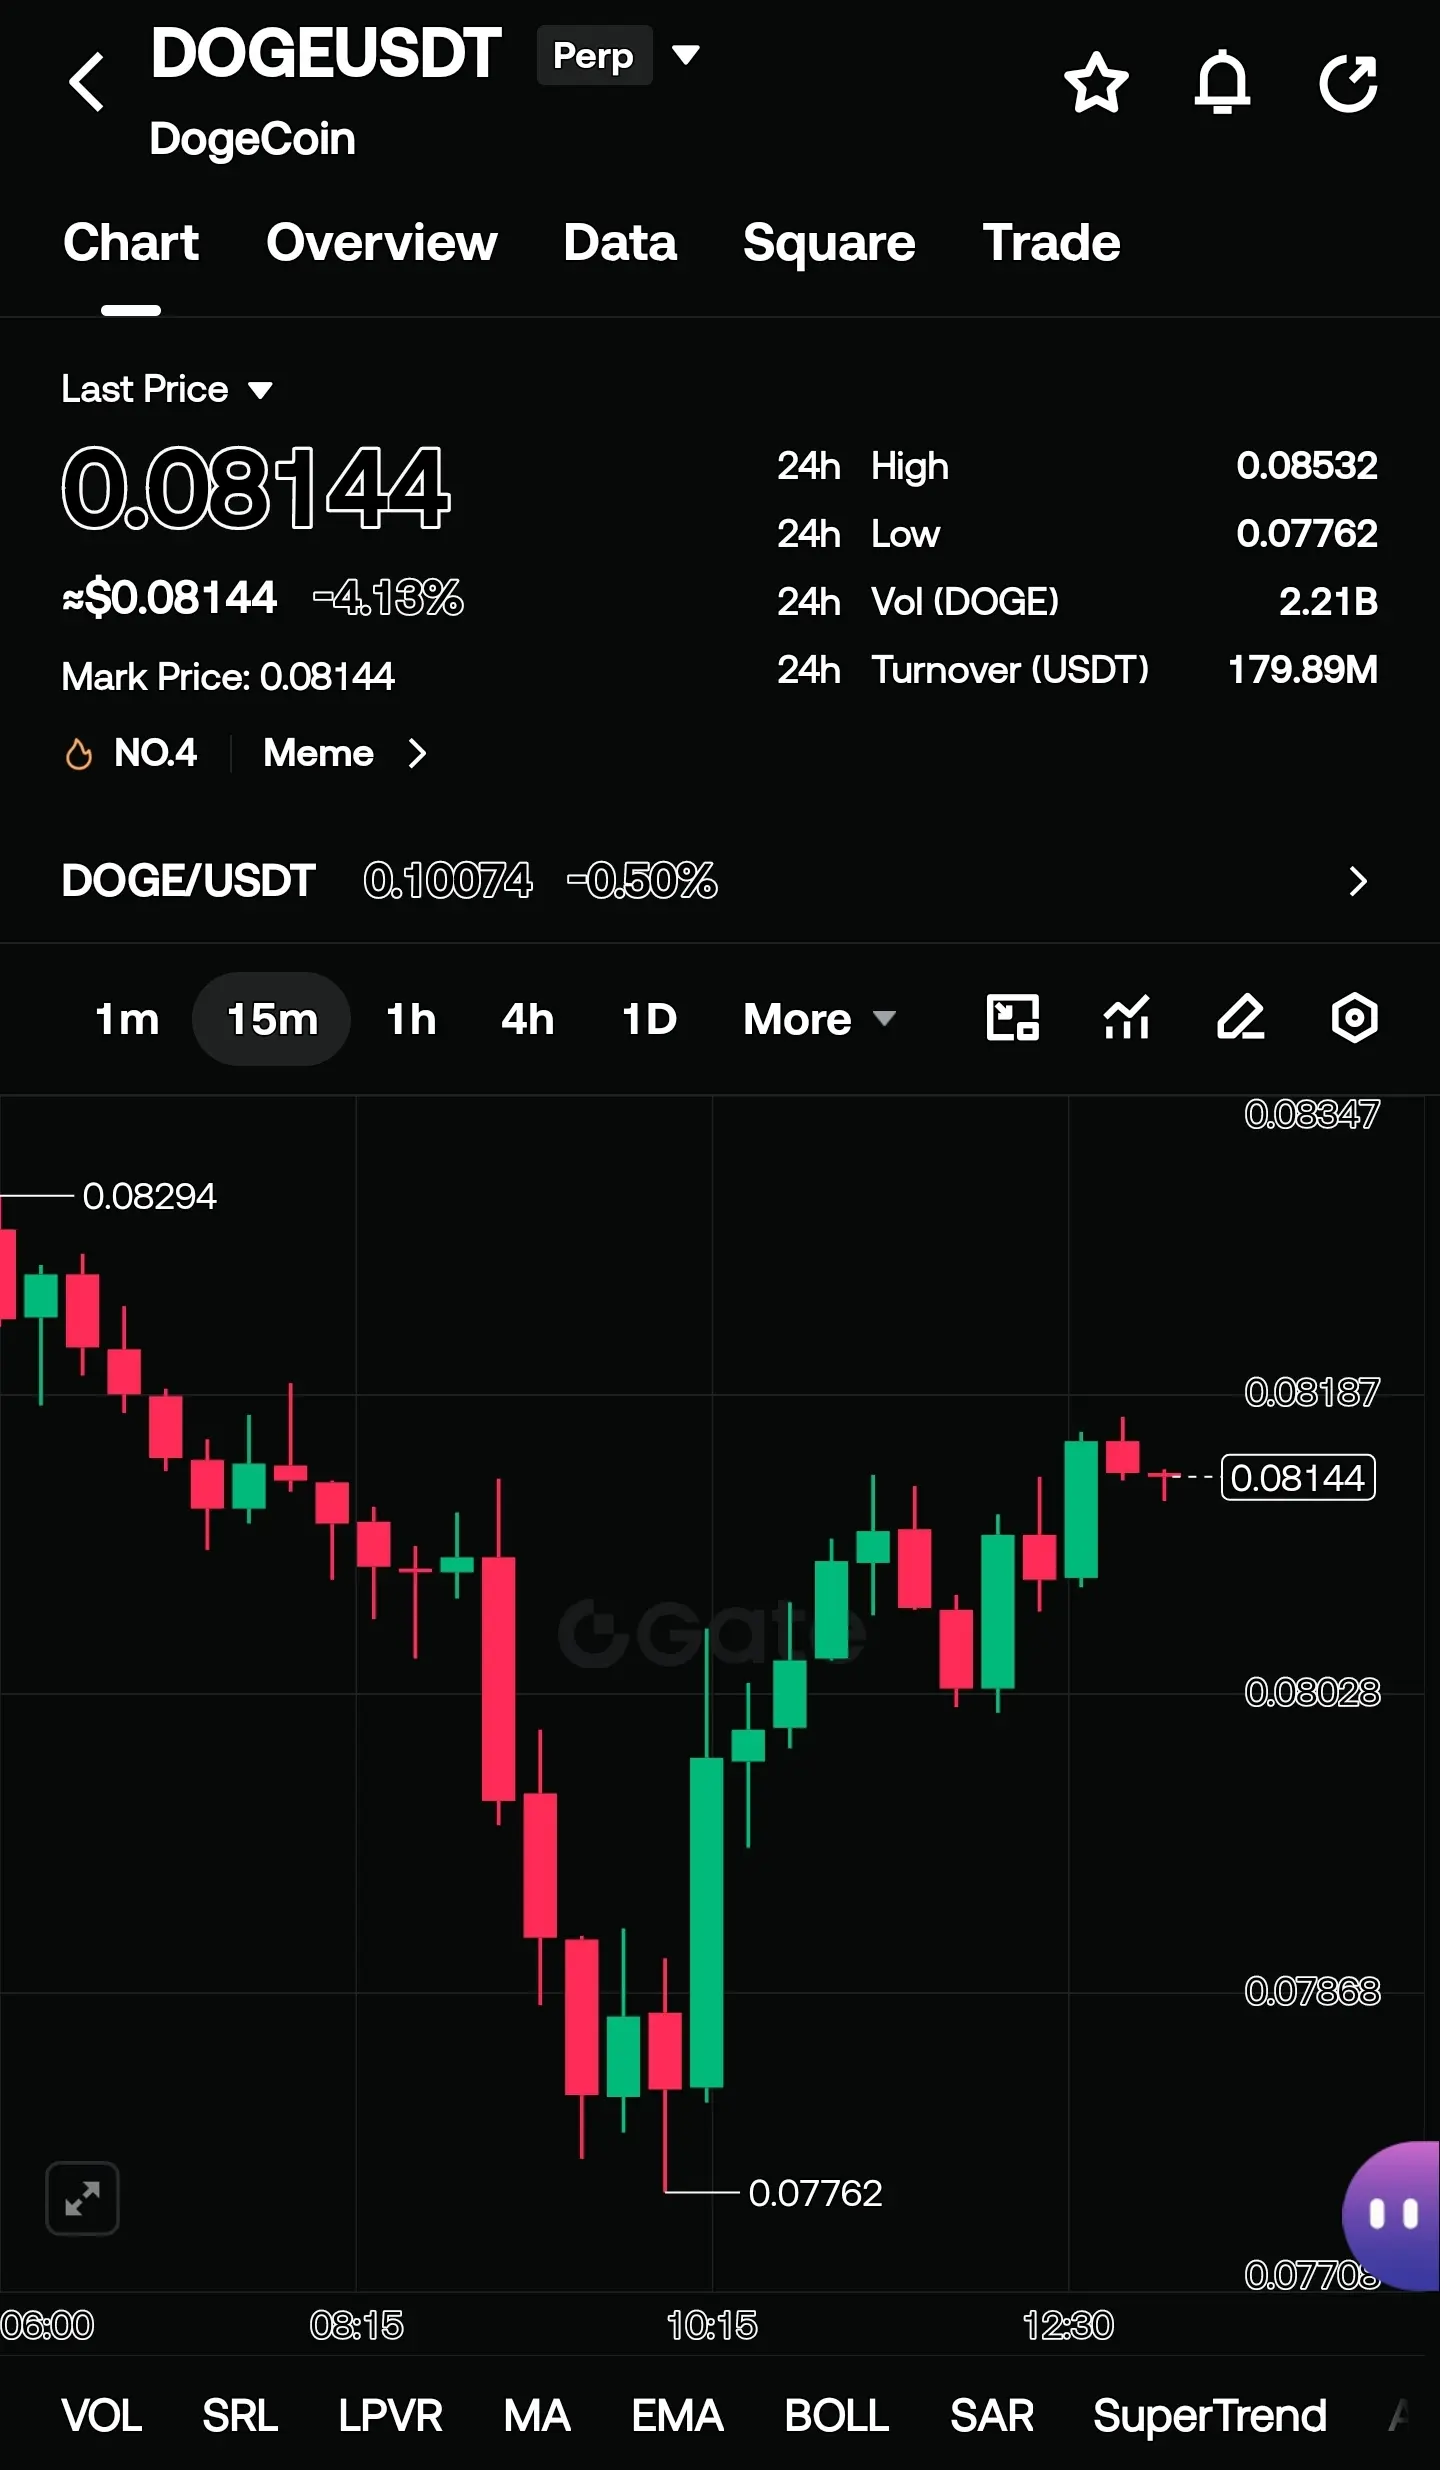Tap the 08:15 time axis label
Viewport: 1440px width, 2470px height.
pos(356,2325)
